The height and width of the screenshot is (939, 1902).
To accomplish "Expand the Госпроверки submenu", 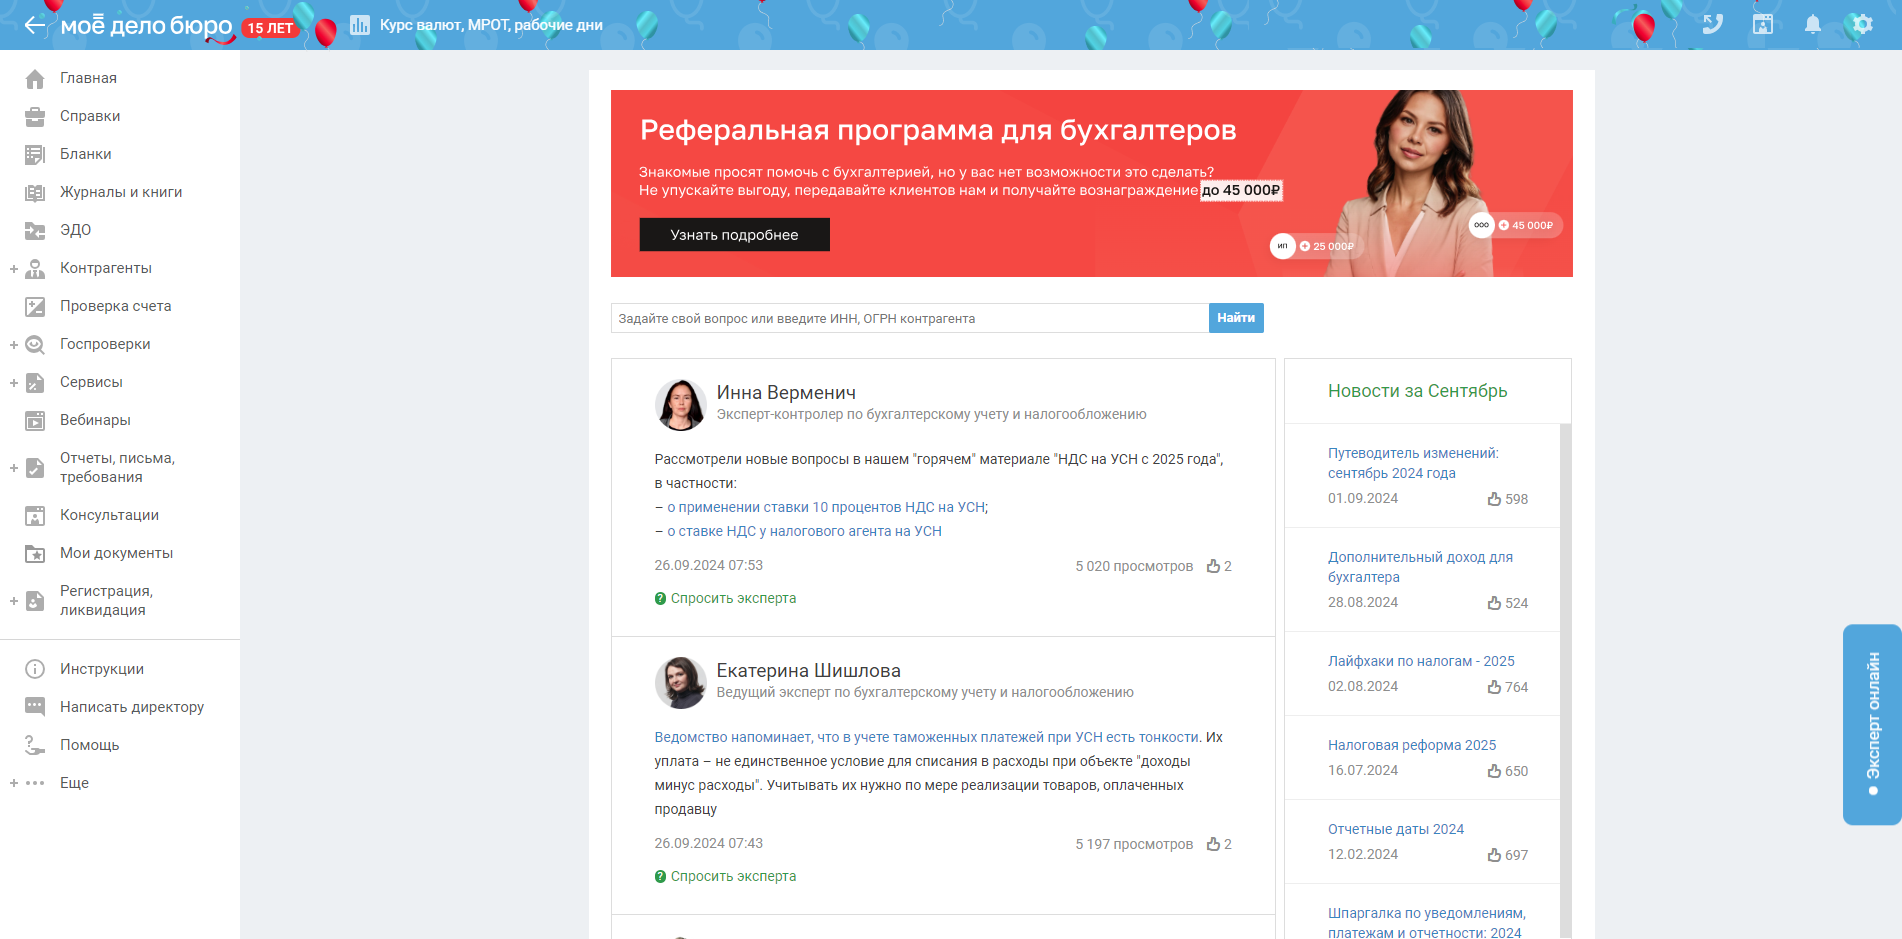I will click(x=14, y=345).
